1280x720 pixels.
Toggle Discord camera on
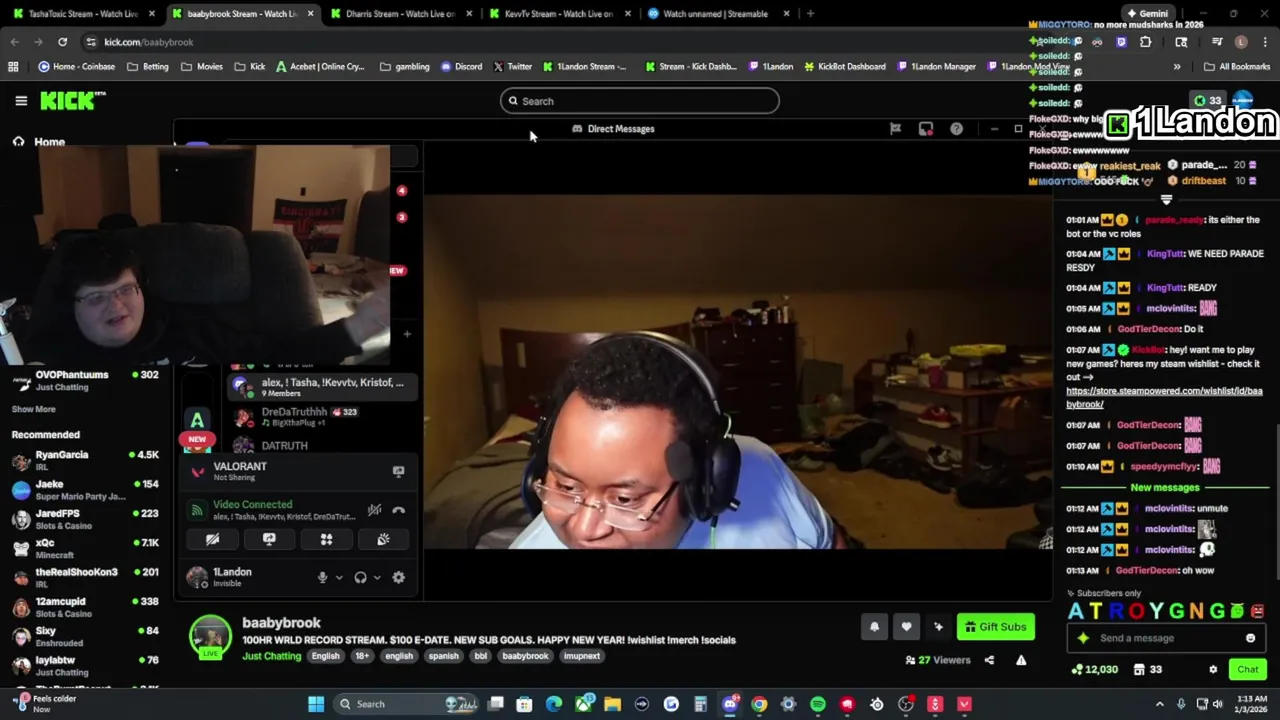(x=212, y=539)
